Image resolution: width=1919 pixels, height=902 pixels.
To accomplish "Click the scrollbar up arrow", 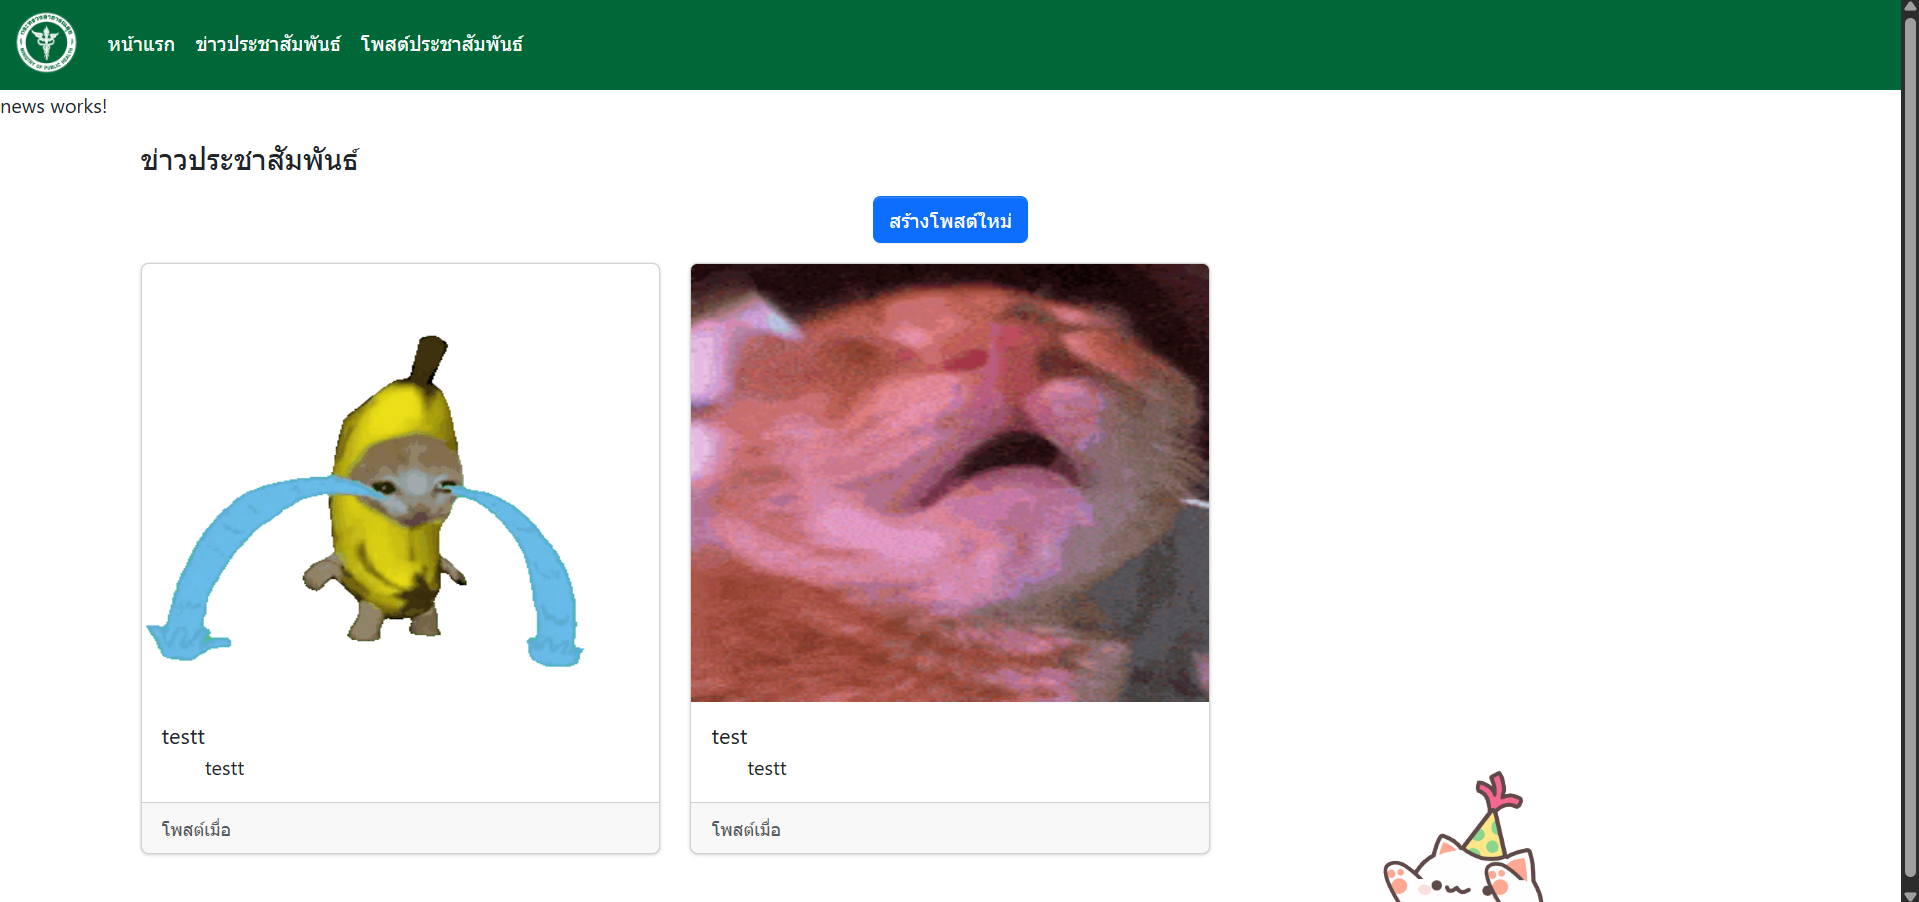I will tap(1909, 7).
